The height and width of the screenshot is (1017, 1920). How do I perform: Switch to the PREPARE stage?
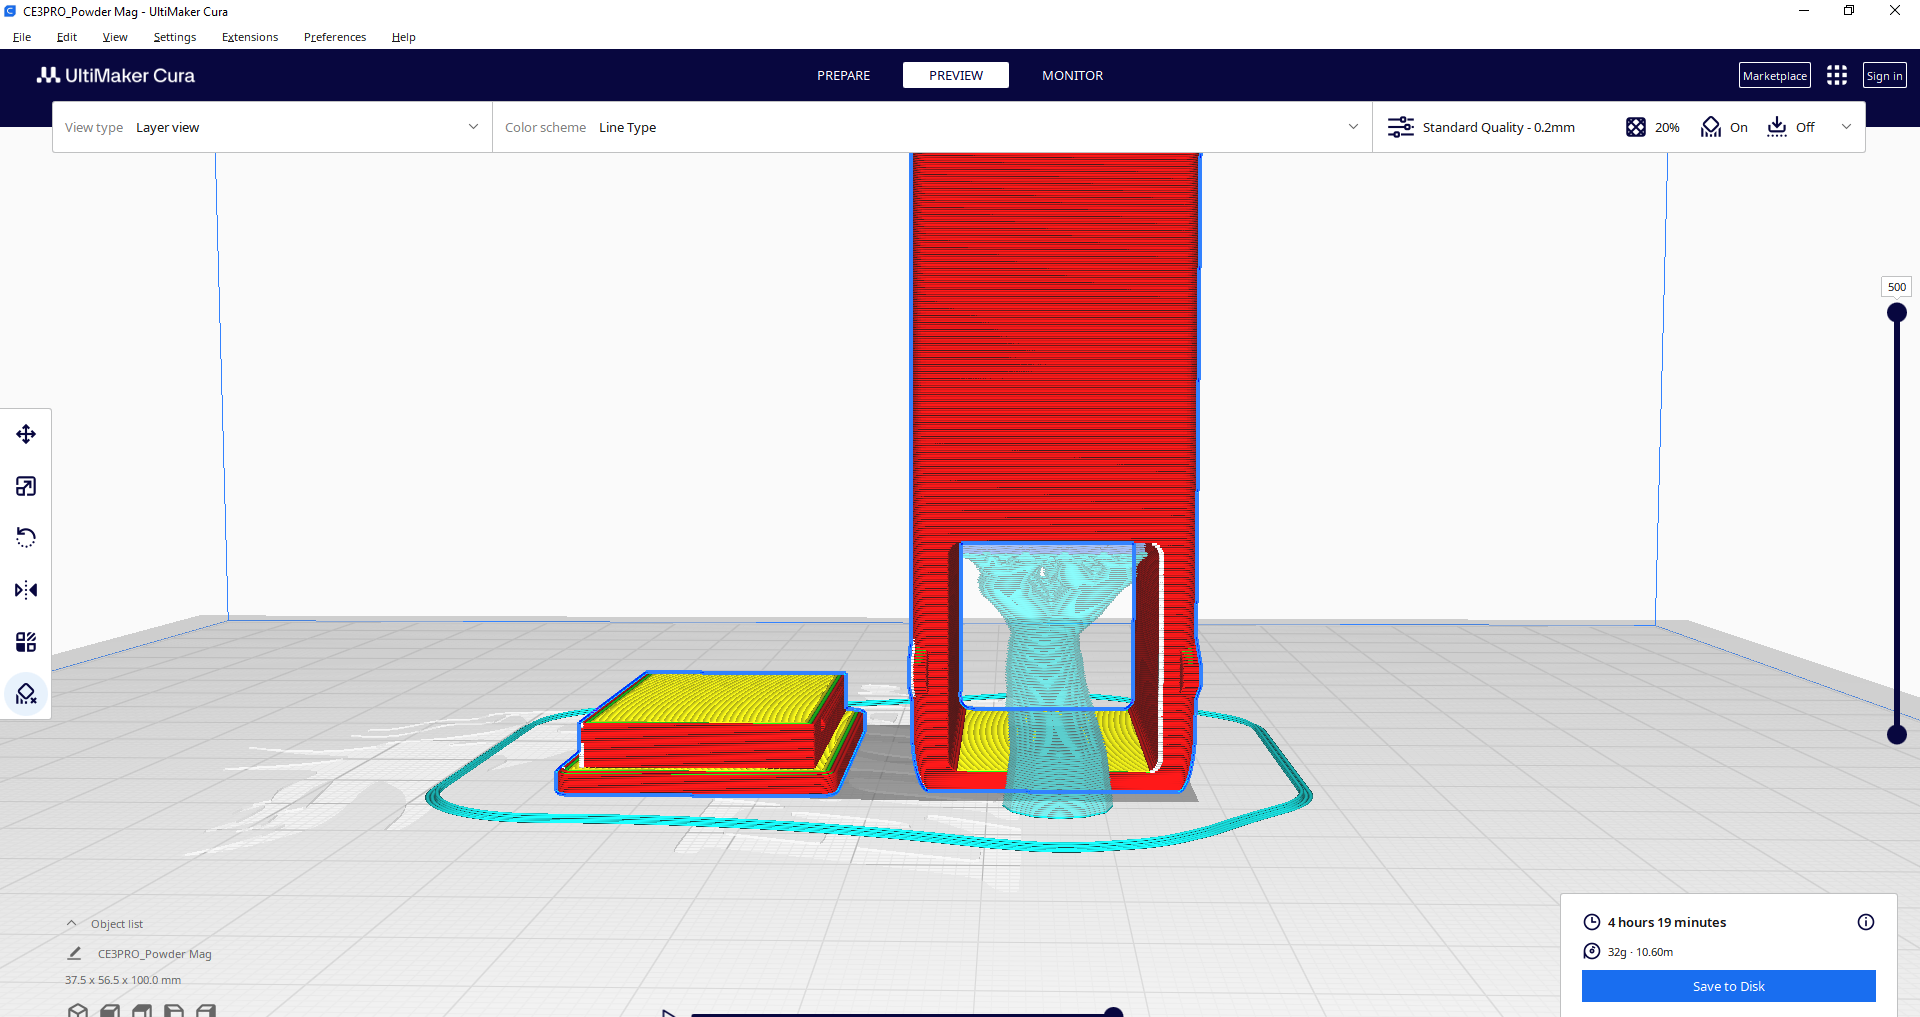point(843,75)
